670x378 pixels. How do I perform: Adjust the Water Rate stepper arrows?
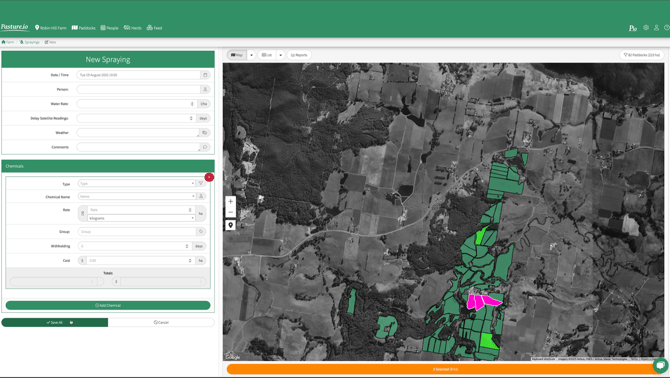click(x=192, y=104)
